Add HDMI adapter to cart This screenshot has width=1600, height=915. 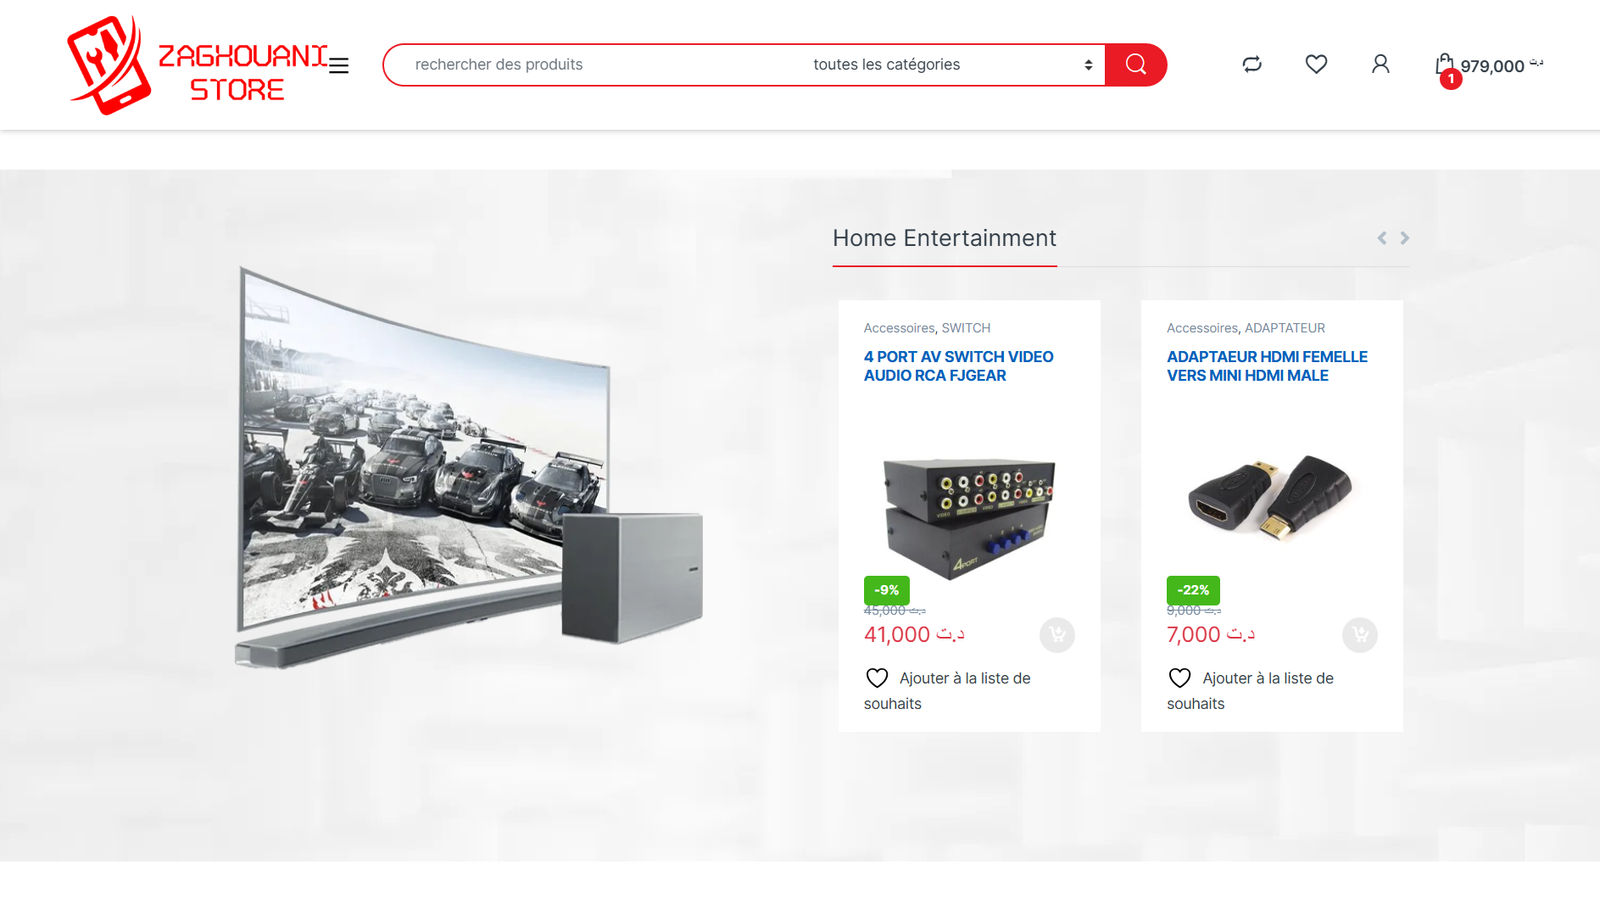(x=1360, y=635)
